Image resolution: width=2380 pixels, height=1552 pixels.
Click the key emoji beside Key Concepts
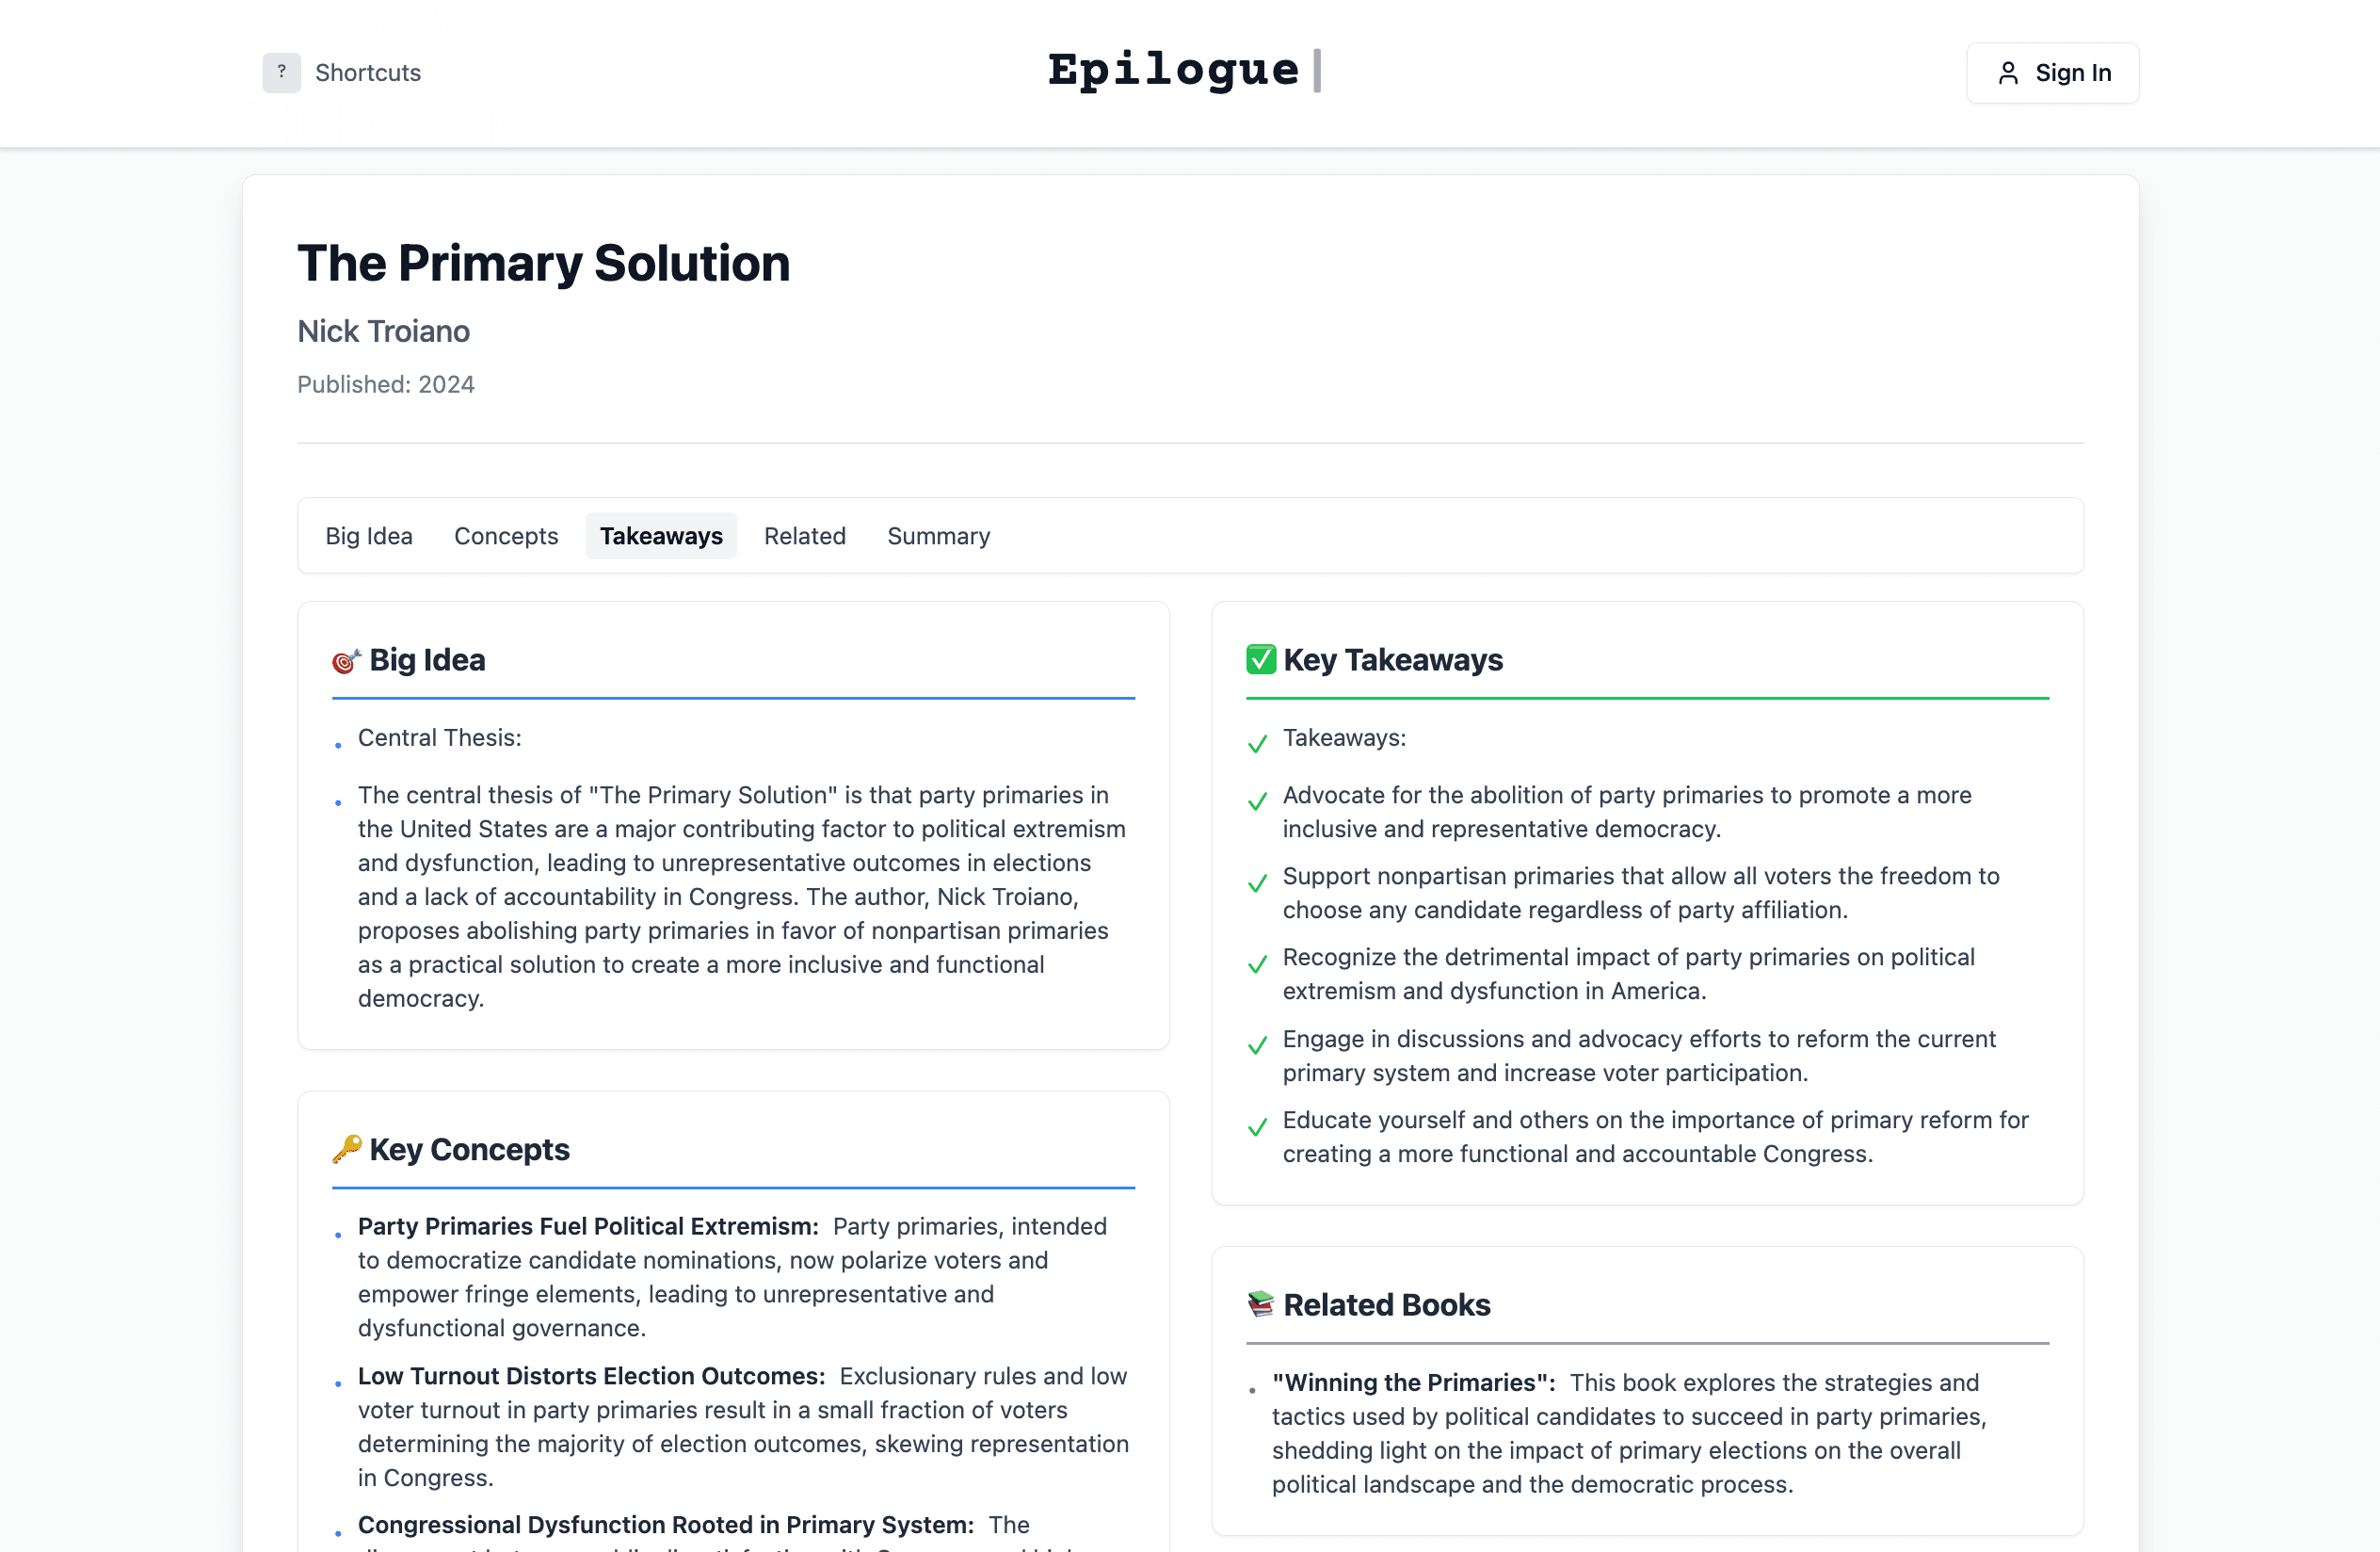[x=346, y=1149]
